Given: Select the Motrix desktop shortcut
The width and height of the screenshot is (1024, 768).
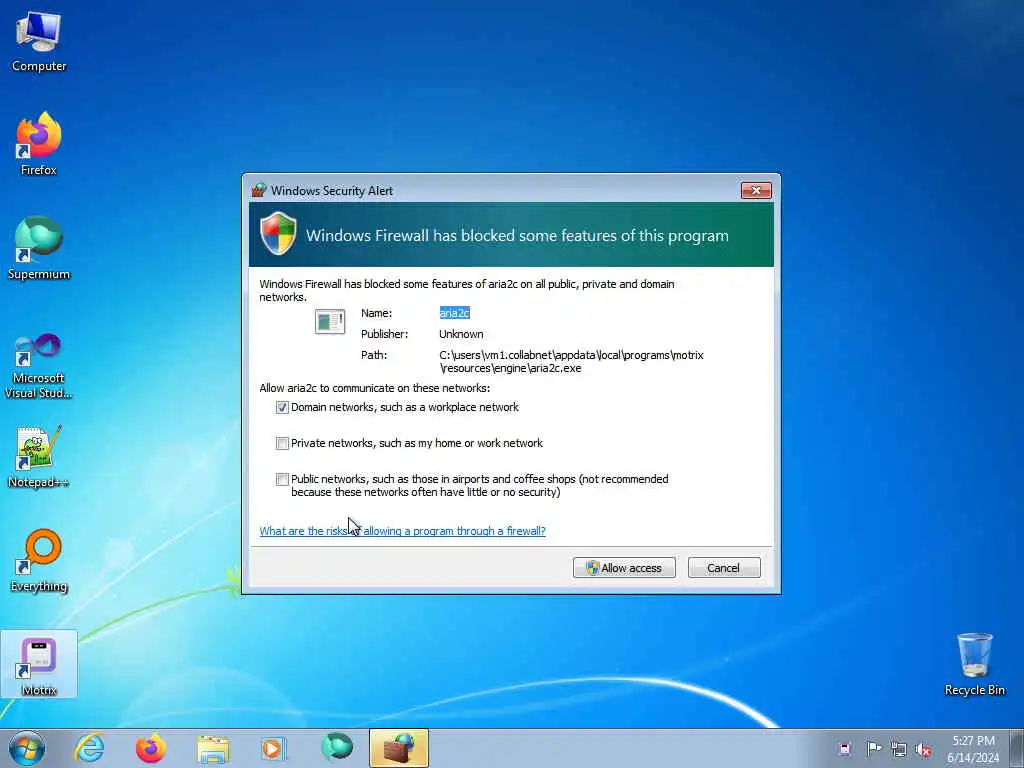Looking at the screenshot, I should coord(39,665).
